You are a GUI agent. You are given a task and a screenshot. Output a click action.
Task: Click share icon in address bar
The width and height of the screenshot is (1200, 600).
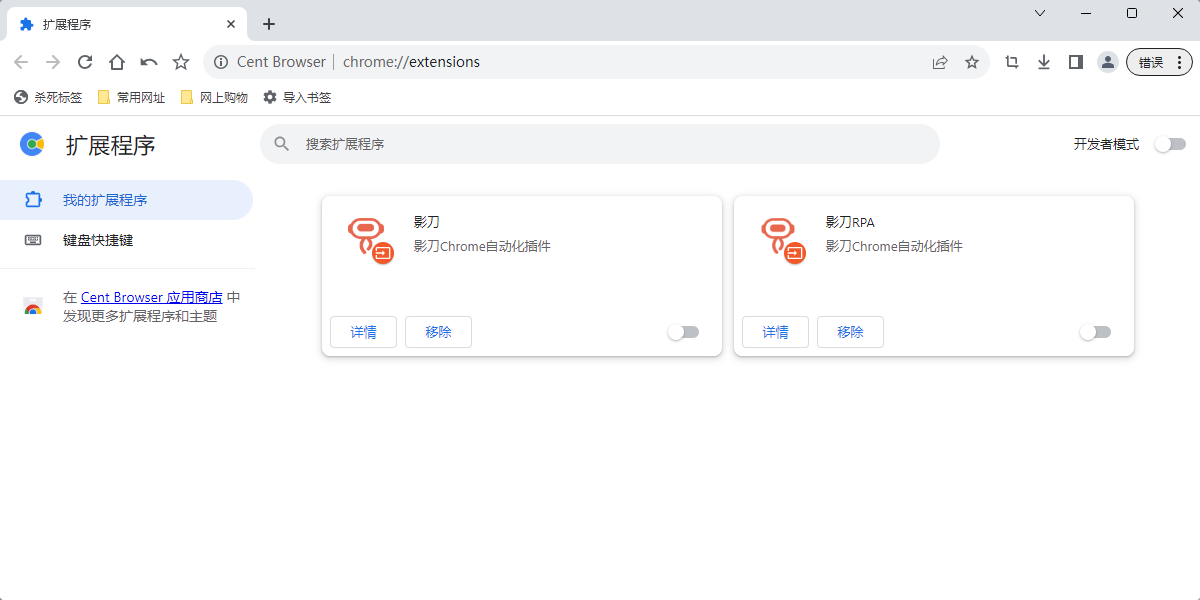[x=940, y=62]
